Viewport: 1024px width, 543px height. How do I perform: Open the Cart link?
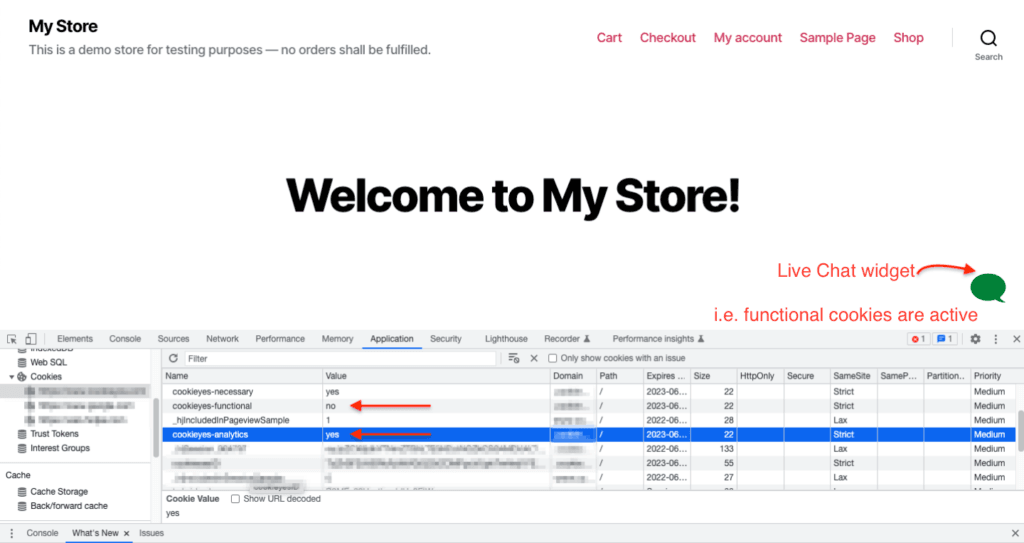point(609,38)
